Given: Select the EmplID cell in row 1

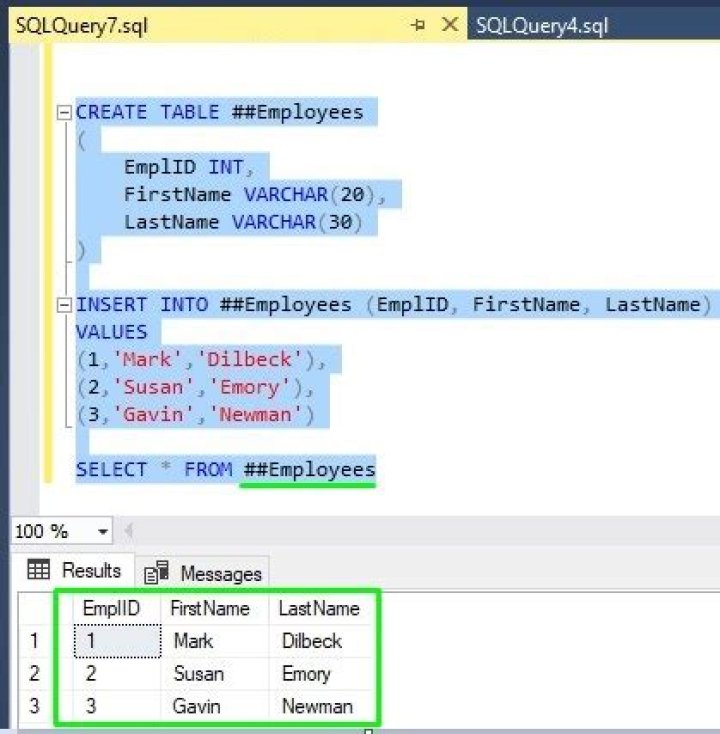Looking at the screenshot, I should (118, 641).
